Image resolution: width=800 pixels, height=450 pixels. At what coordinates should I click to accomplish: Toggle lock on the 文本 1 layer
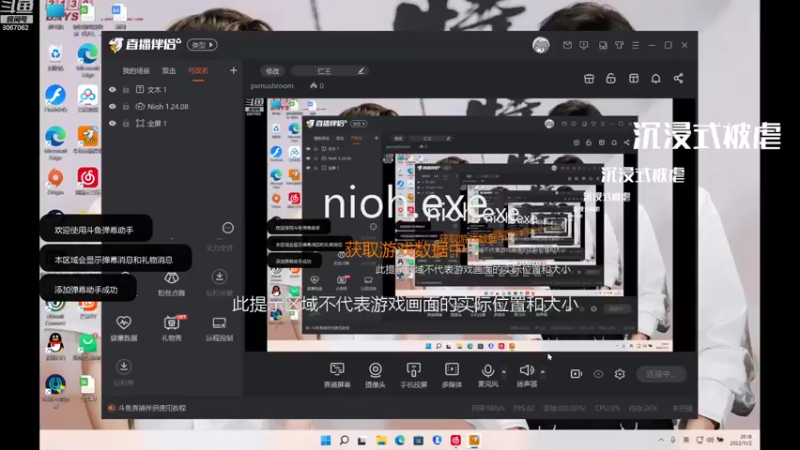point(126,89)
